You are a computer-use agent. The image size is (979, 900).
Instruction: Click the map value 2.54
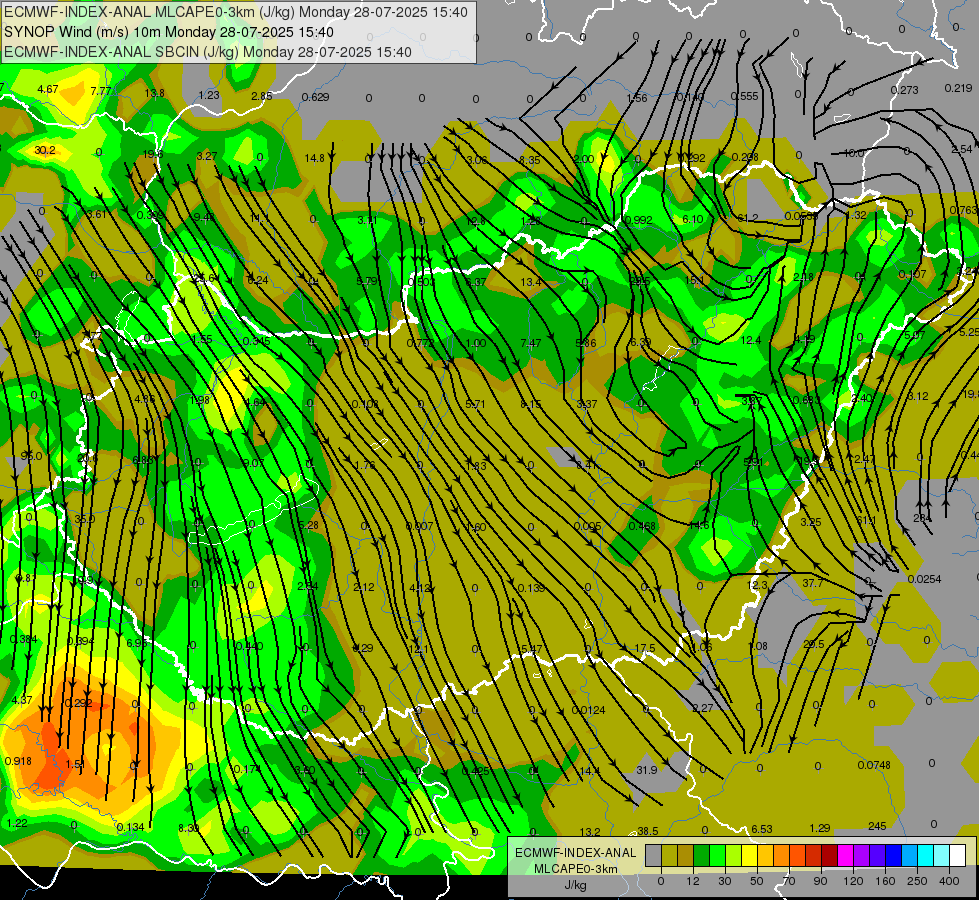tap(962, 149)
